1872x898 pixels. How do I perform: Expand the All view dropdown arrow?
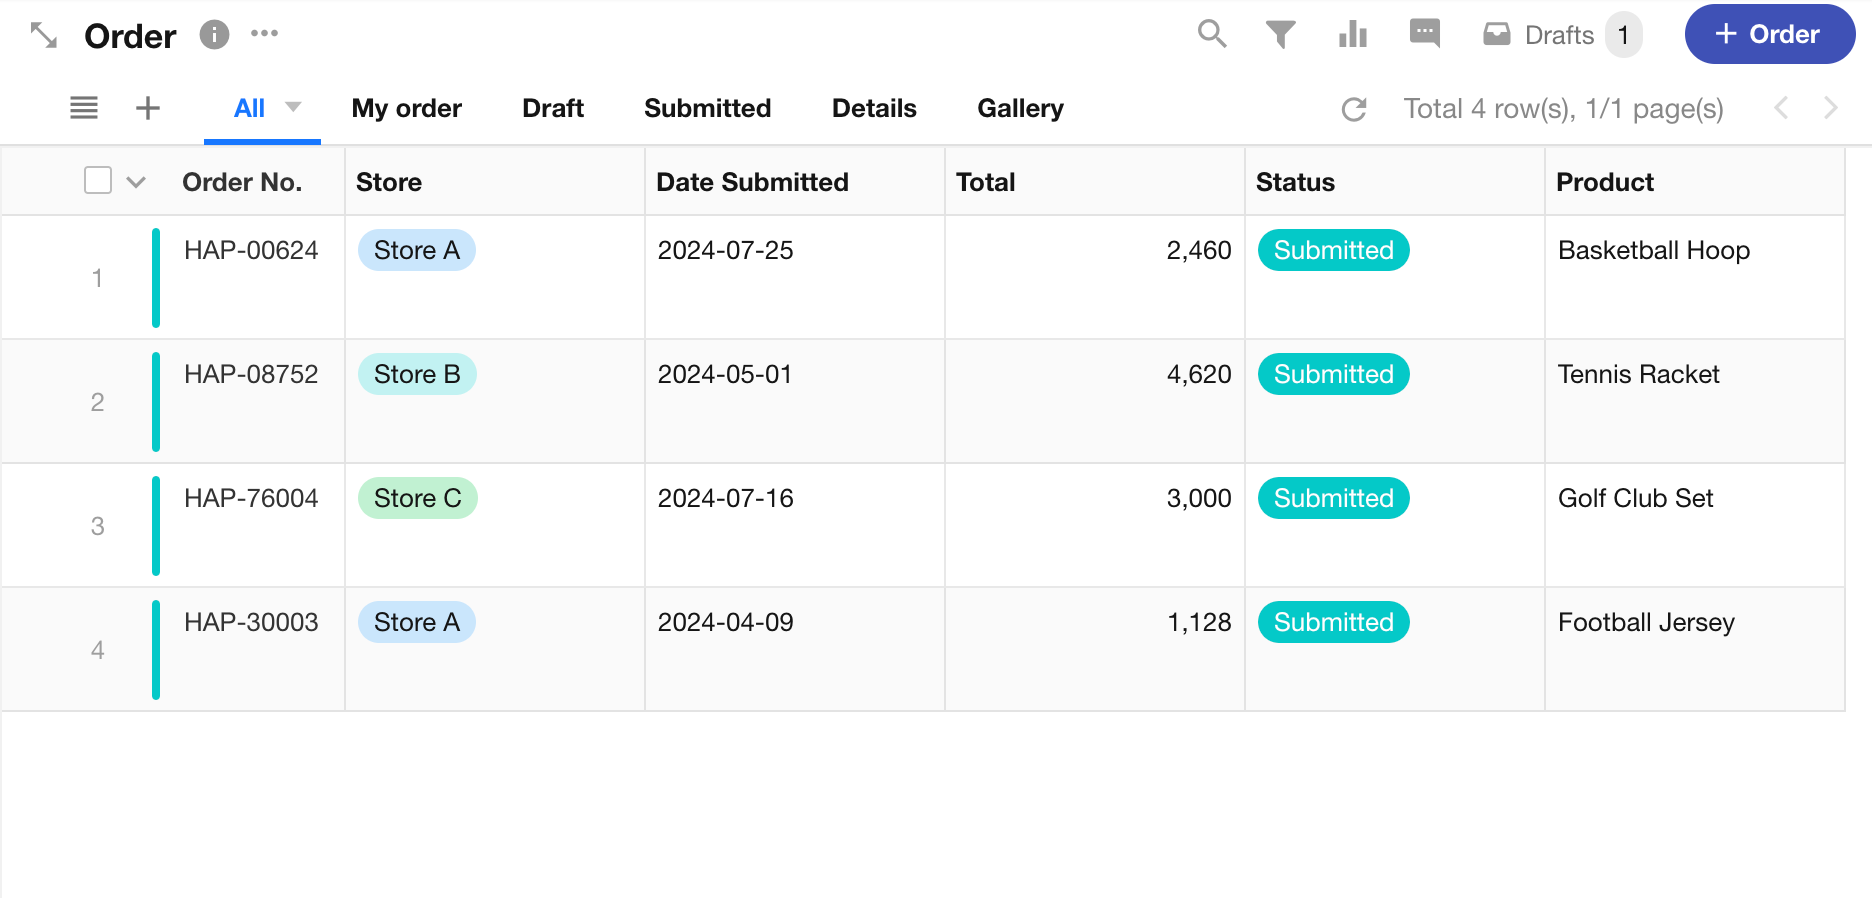pyautogui.click(x=293, y=107)
